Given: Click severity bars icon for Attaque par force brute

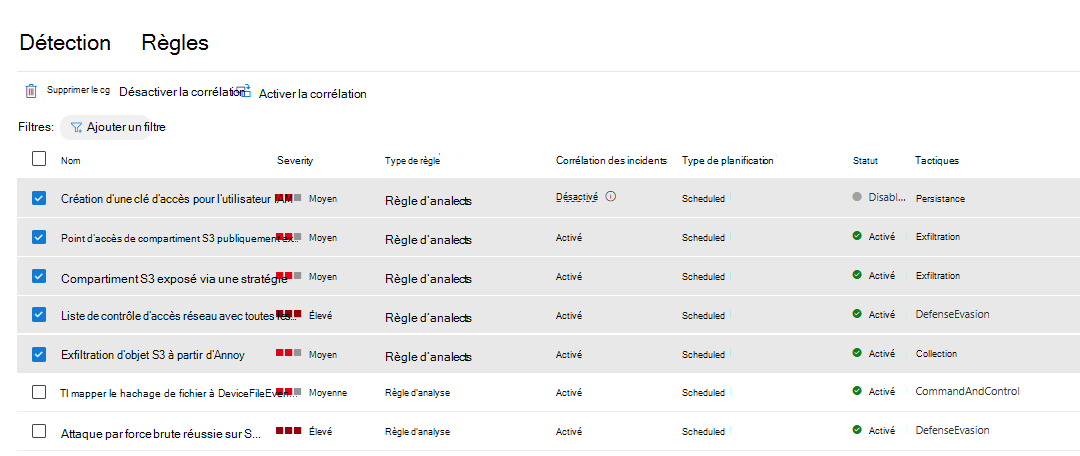Looking at the screenshot, I should (289, 431).
